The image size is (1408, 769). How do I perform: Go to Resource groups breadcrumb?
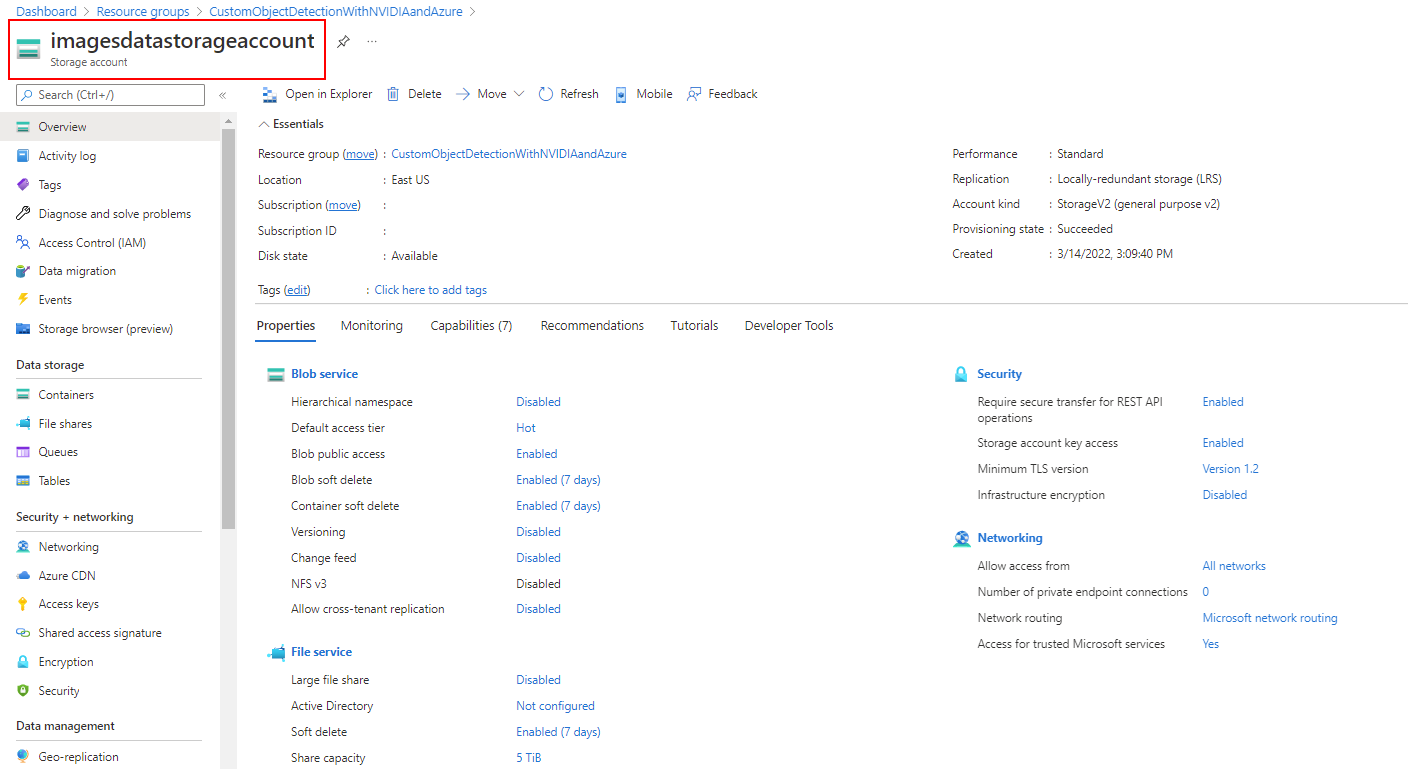coord(143,12)
